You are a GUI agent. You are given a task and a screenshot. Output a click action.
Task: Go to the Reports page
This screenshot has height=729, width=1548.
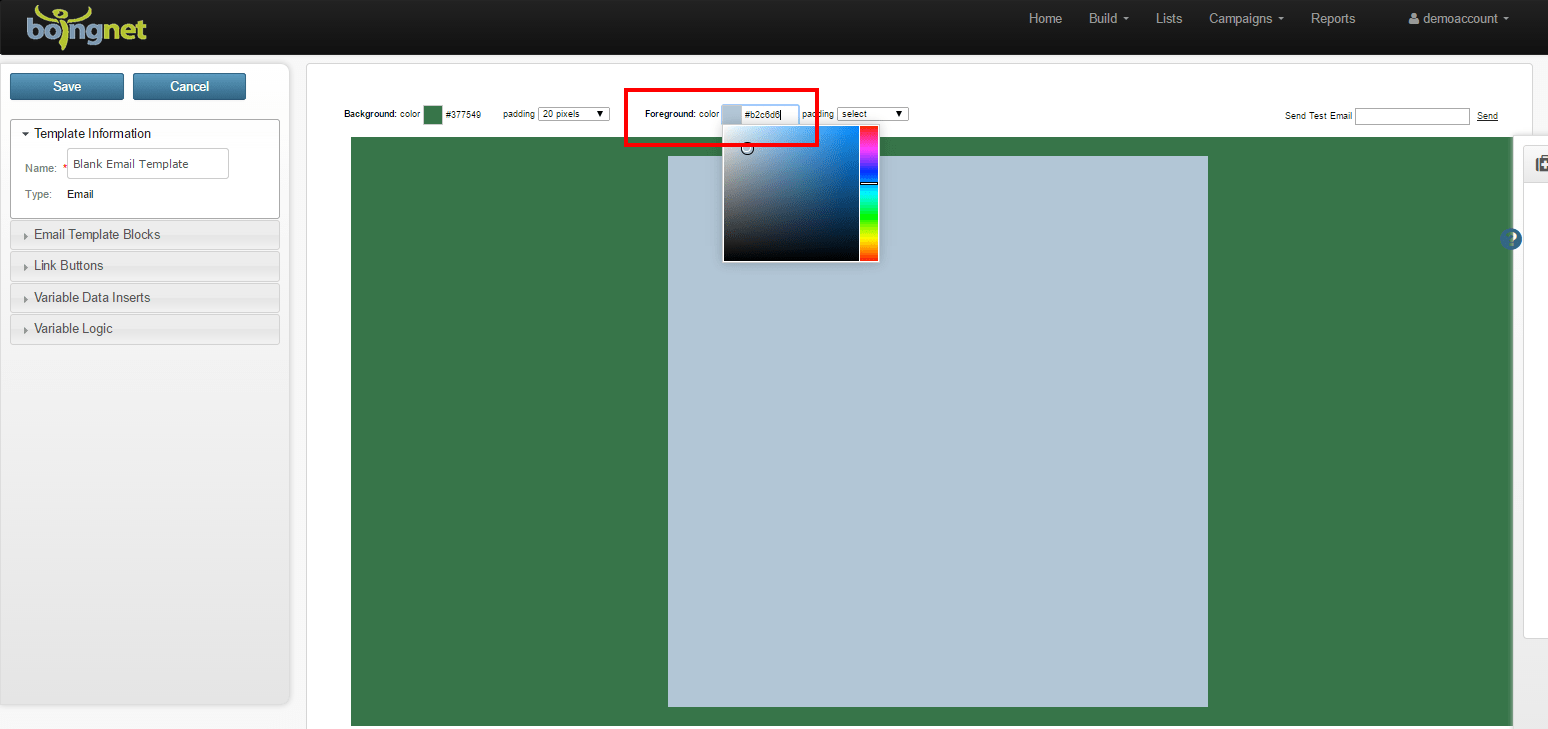1333,18
